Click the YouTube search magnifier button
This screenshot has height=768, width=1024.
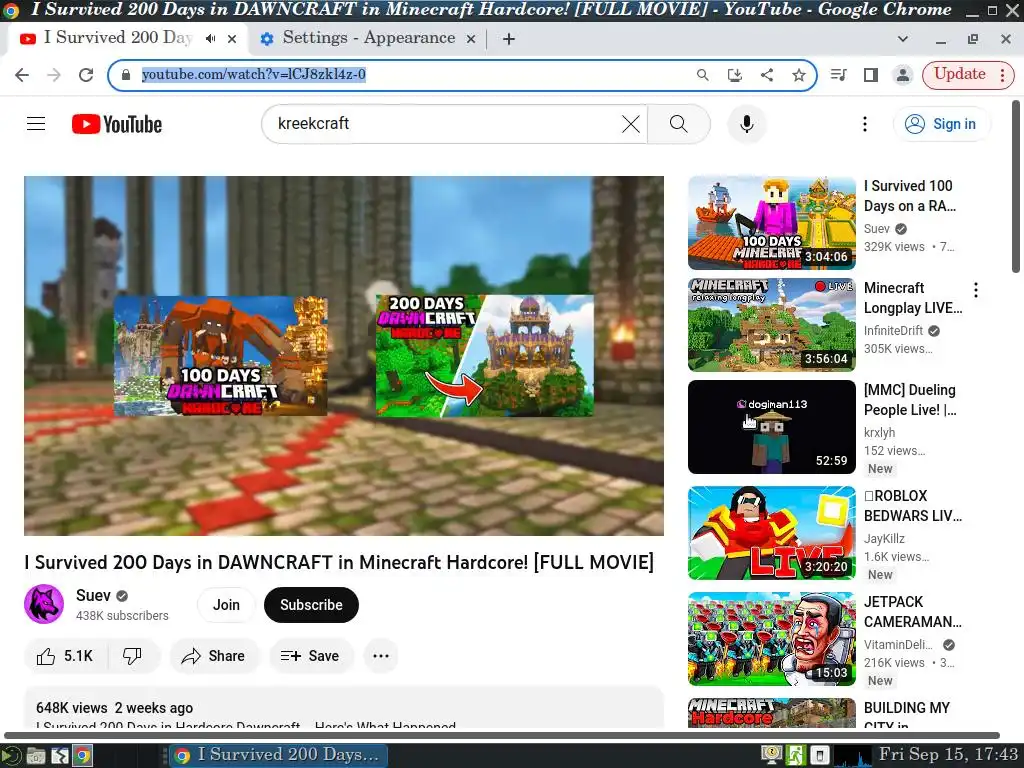[x=679, y=124]
